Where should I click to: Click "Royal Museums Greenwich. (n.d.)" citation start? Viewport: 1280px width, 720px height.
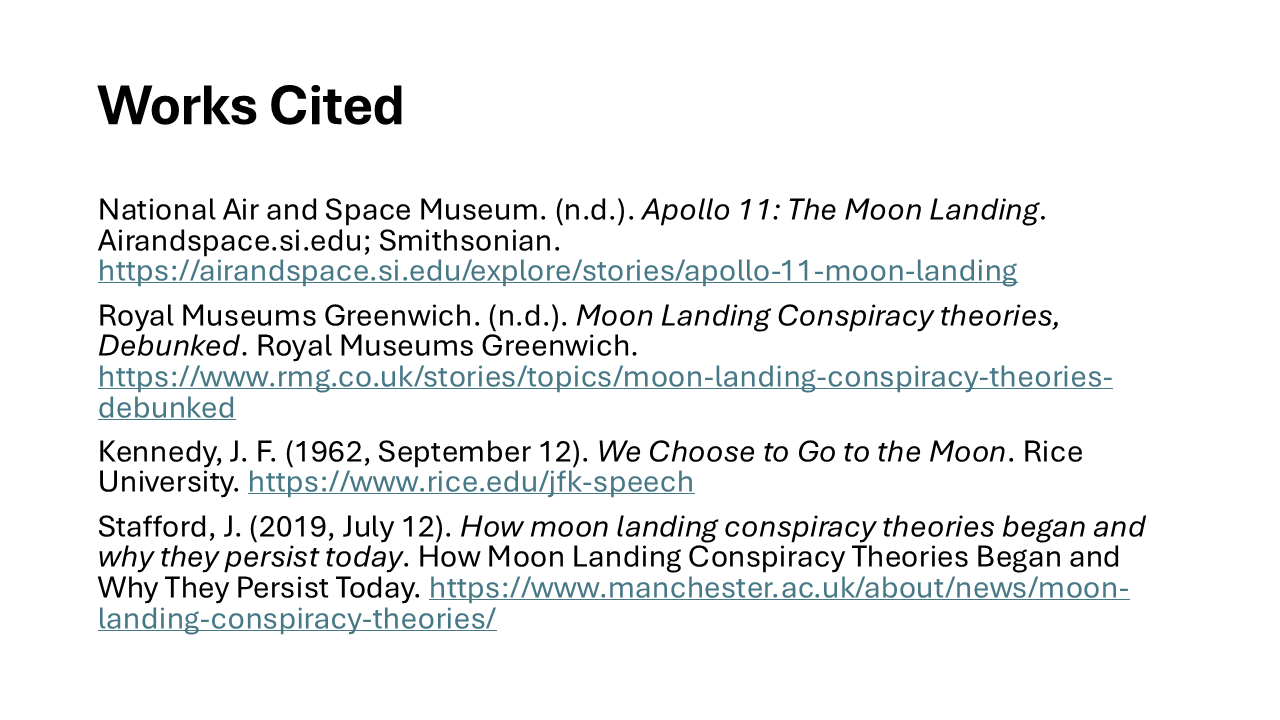[333, 316]
